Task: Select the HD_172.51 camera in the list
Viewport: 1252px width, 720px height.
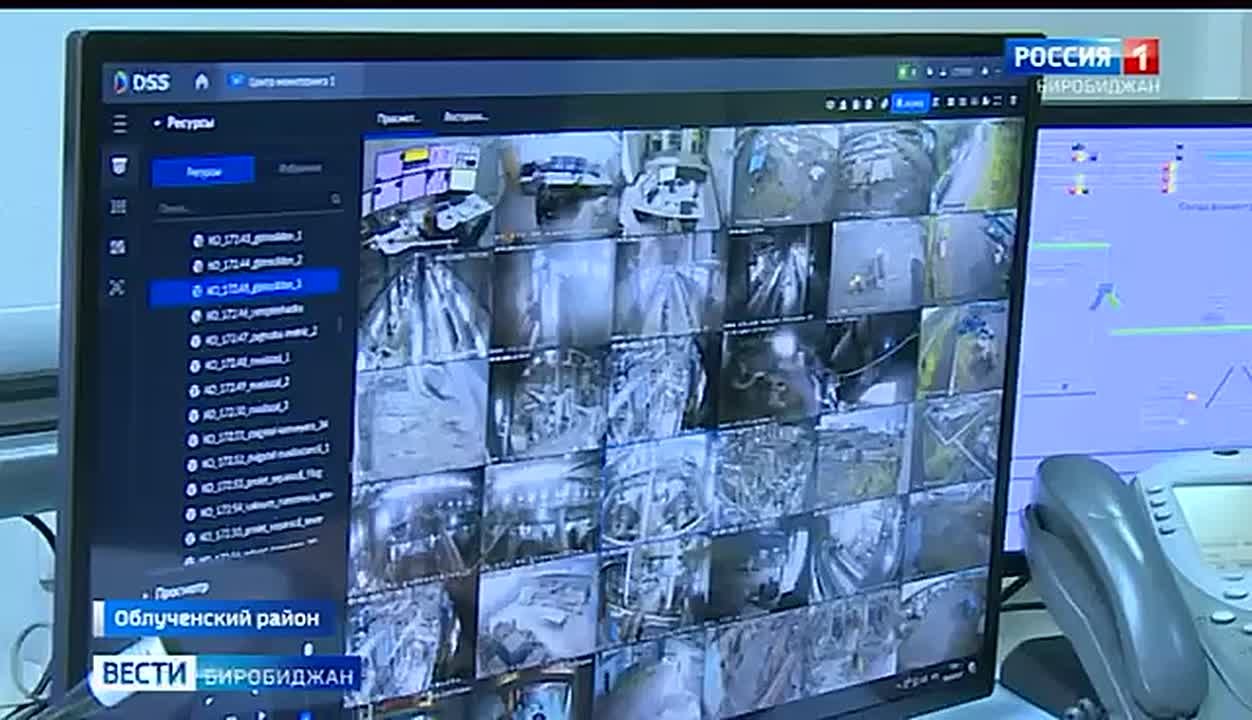Action: (x=258, y=436)
